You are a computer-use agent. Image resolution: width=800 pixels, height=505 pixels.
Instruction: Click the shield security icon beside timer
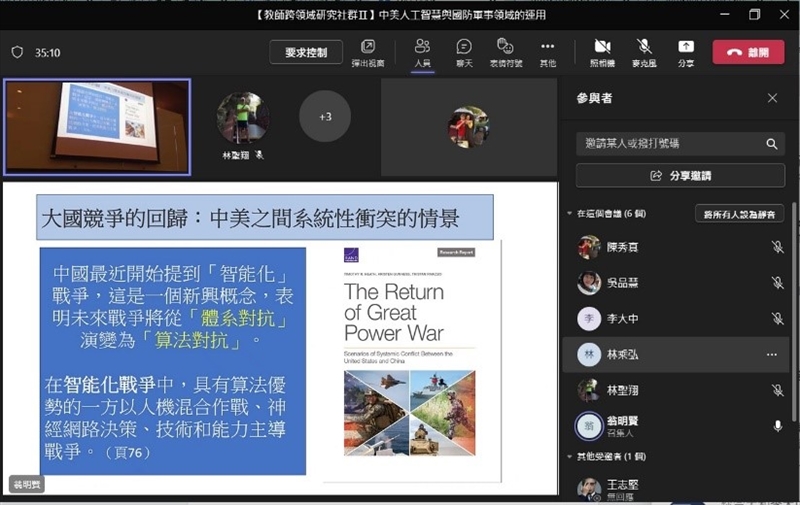click(17, 52)
